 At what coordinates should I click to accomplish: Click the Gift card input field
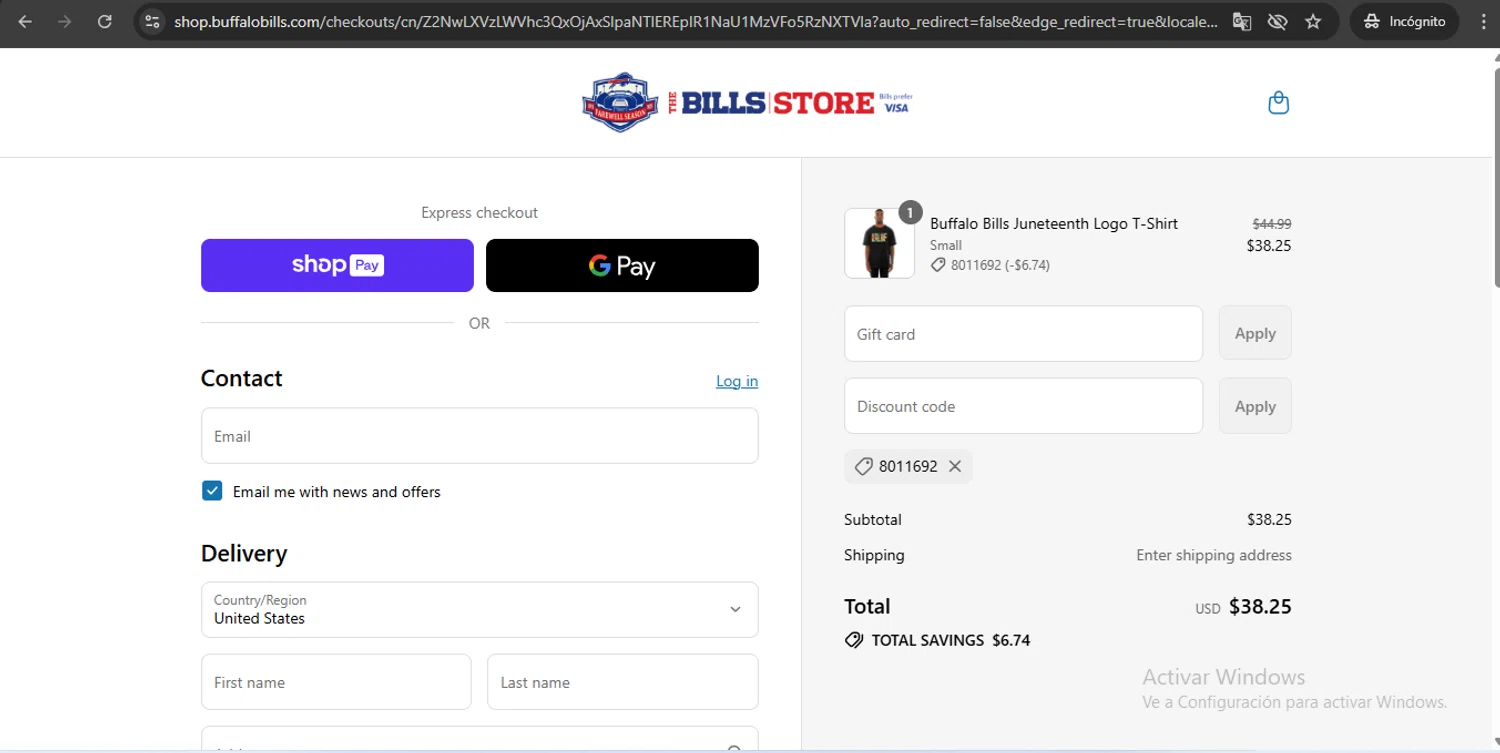(1023, 334)
